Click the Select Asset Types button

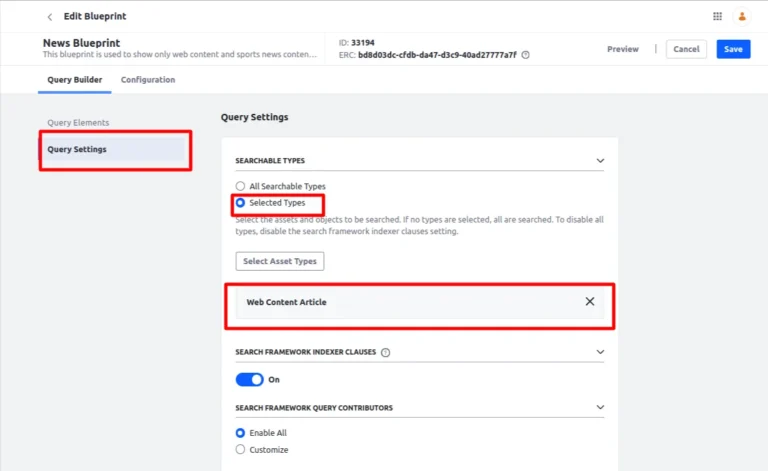(280, 261)
